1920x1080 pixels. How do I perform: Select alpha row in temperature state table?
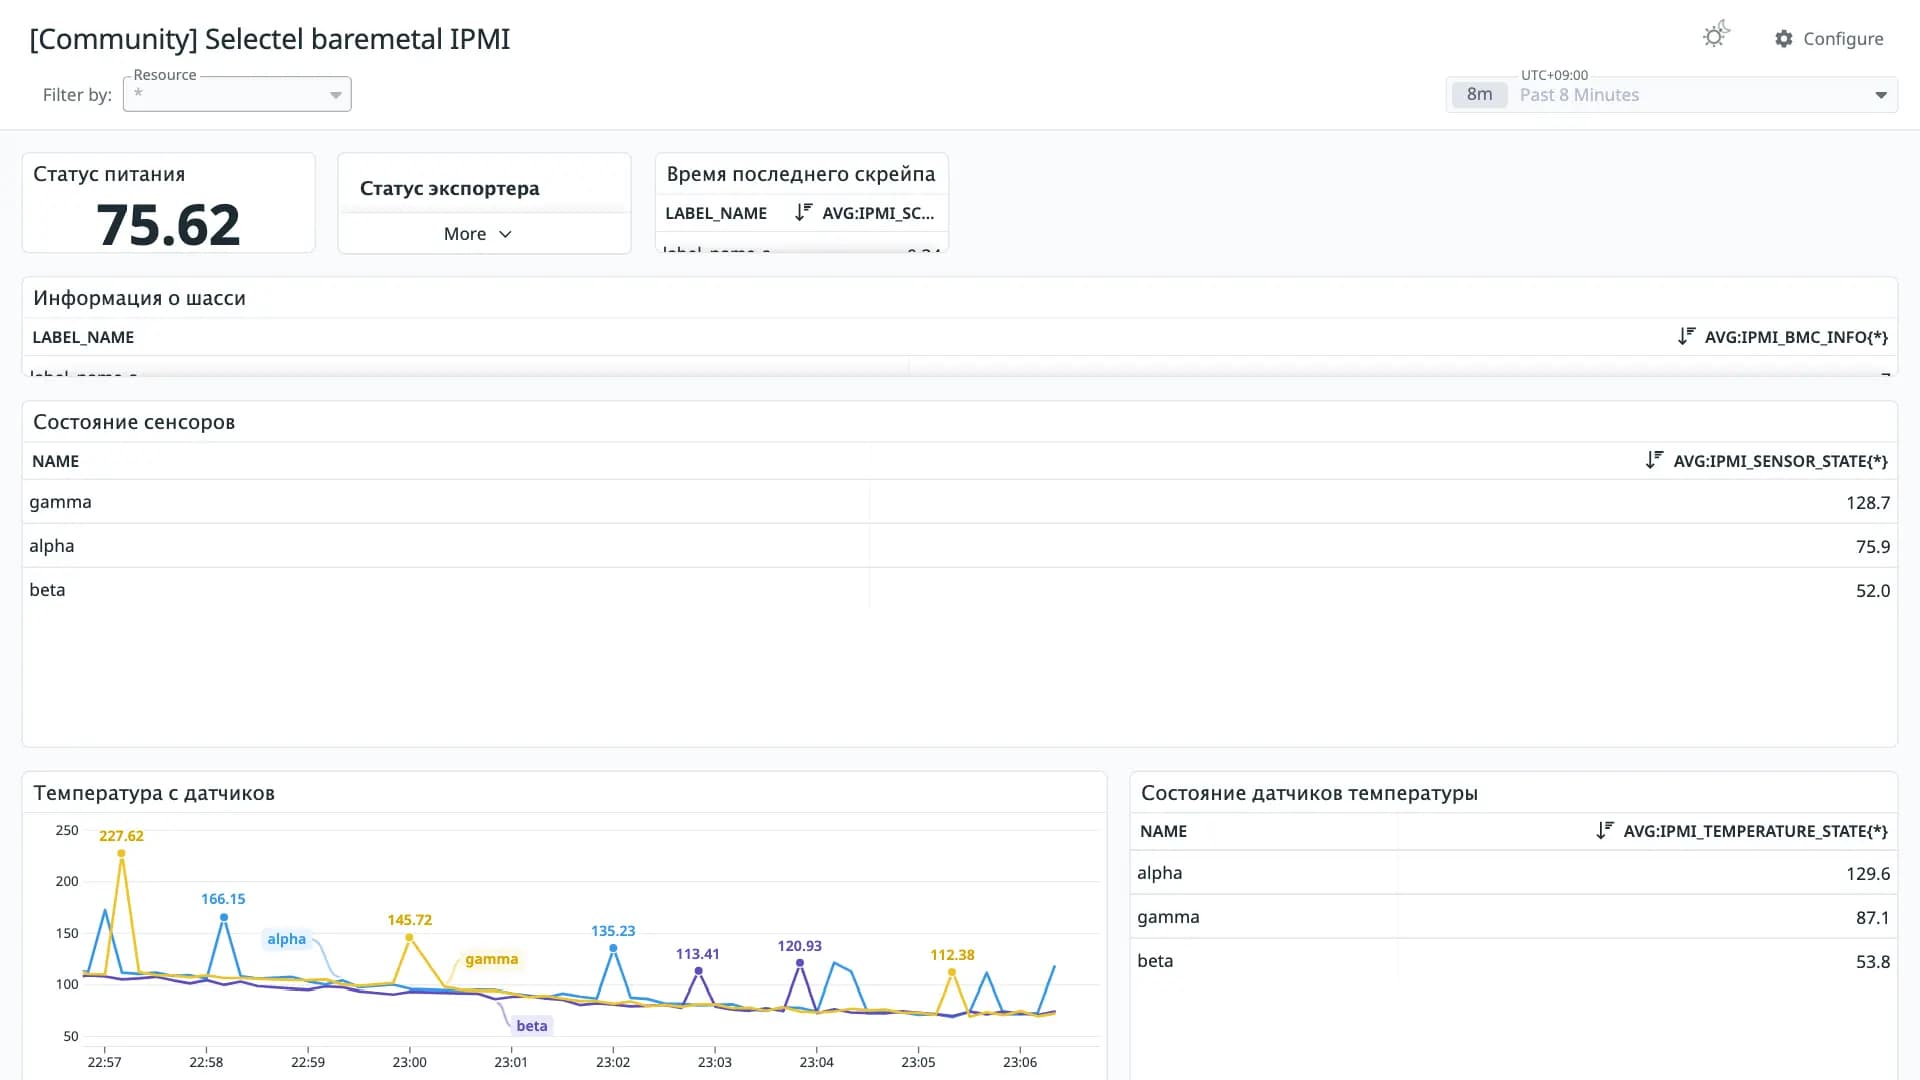pyautogui.click(x=1513, y=873)
